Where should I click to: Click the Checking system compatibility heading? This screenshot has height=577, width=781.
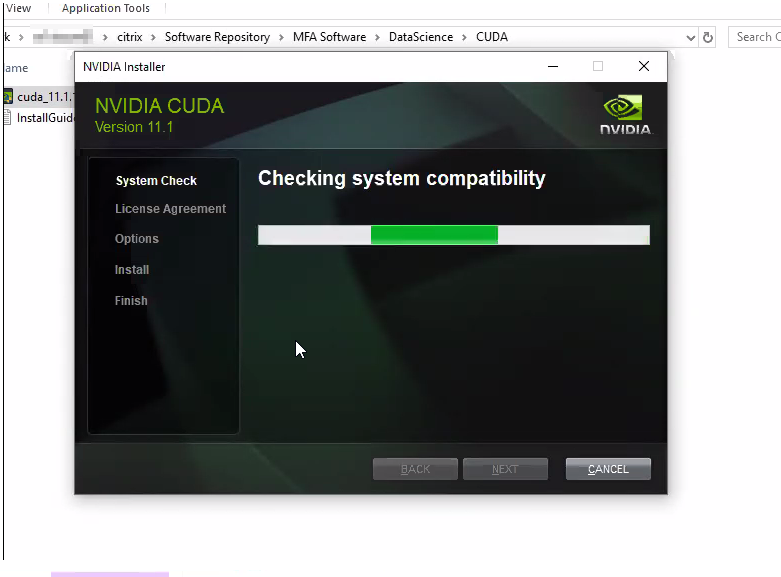tap(401, 178)
